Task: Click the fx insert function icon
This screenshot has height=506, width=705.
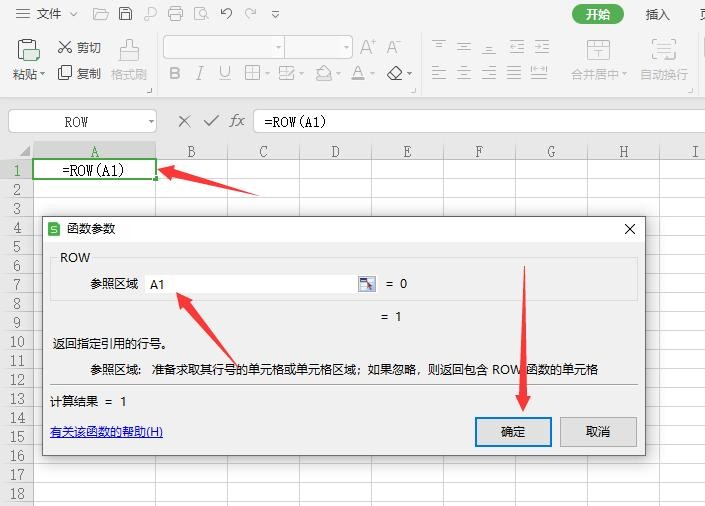Action: coord(237,121)
